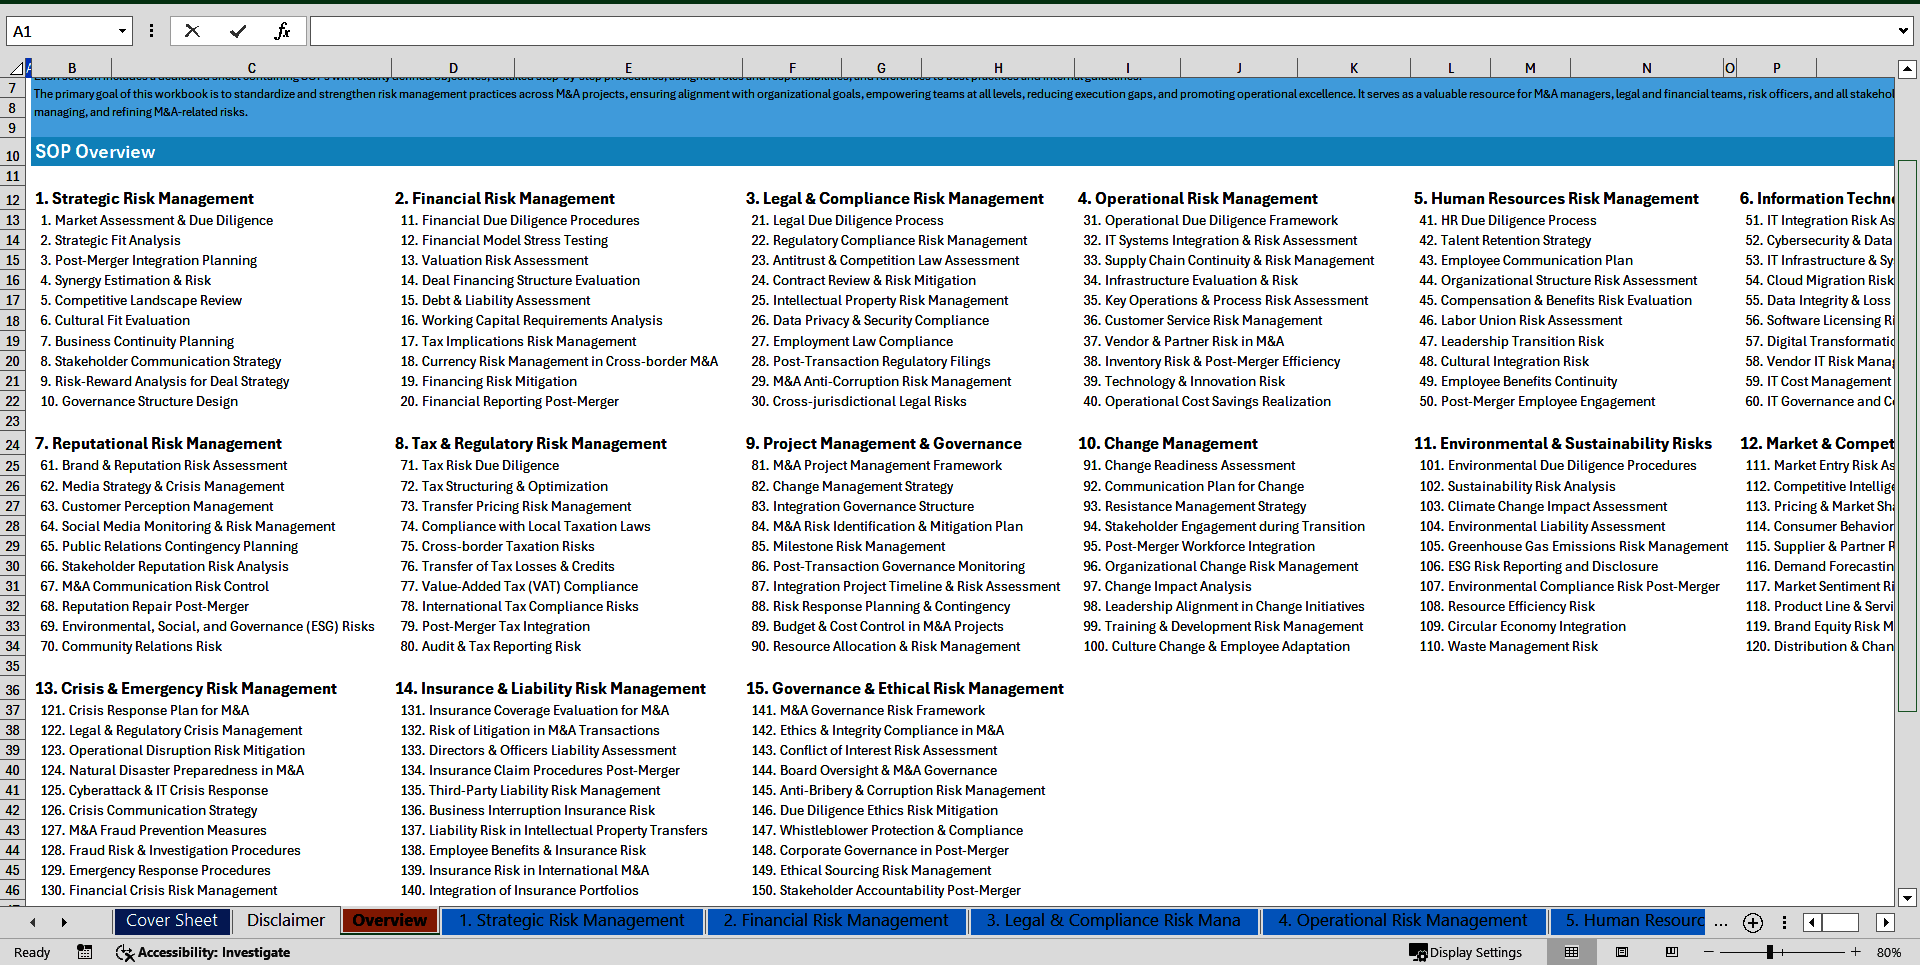The image size is (1920, 966).
Task: Open the sheet list ellipsis menu
Action: [1720, 923]
